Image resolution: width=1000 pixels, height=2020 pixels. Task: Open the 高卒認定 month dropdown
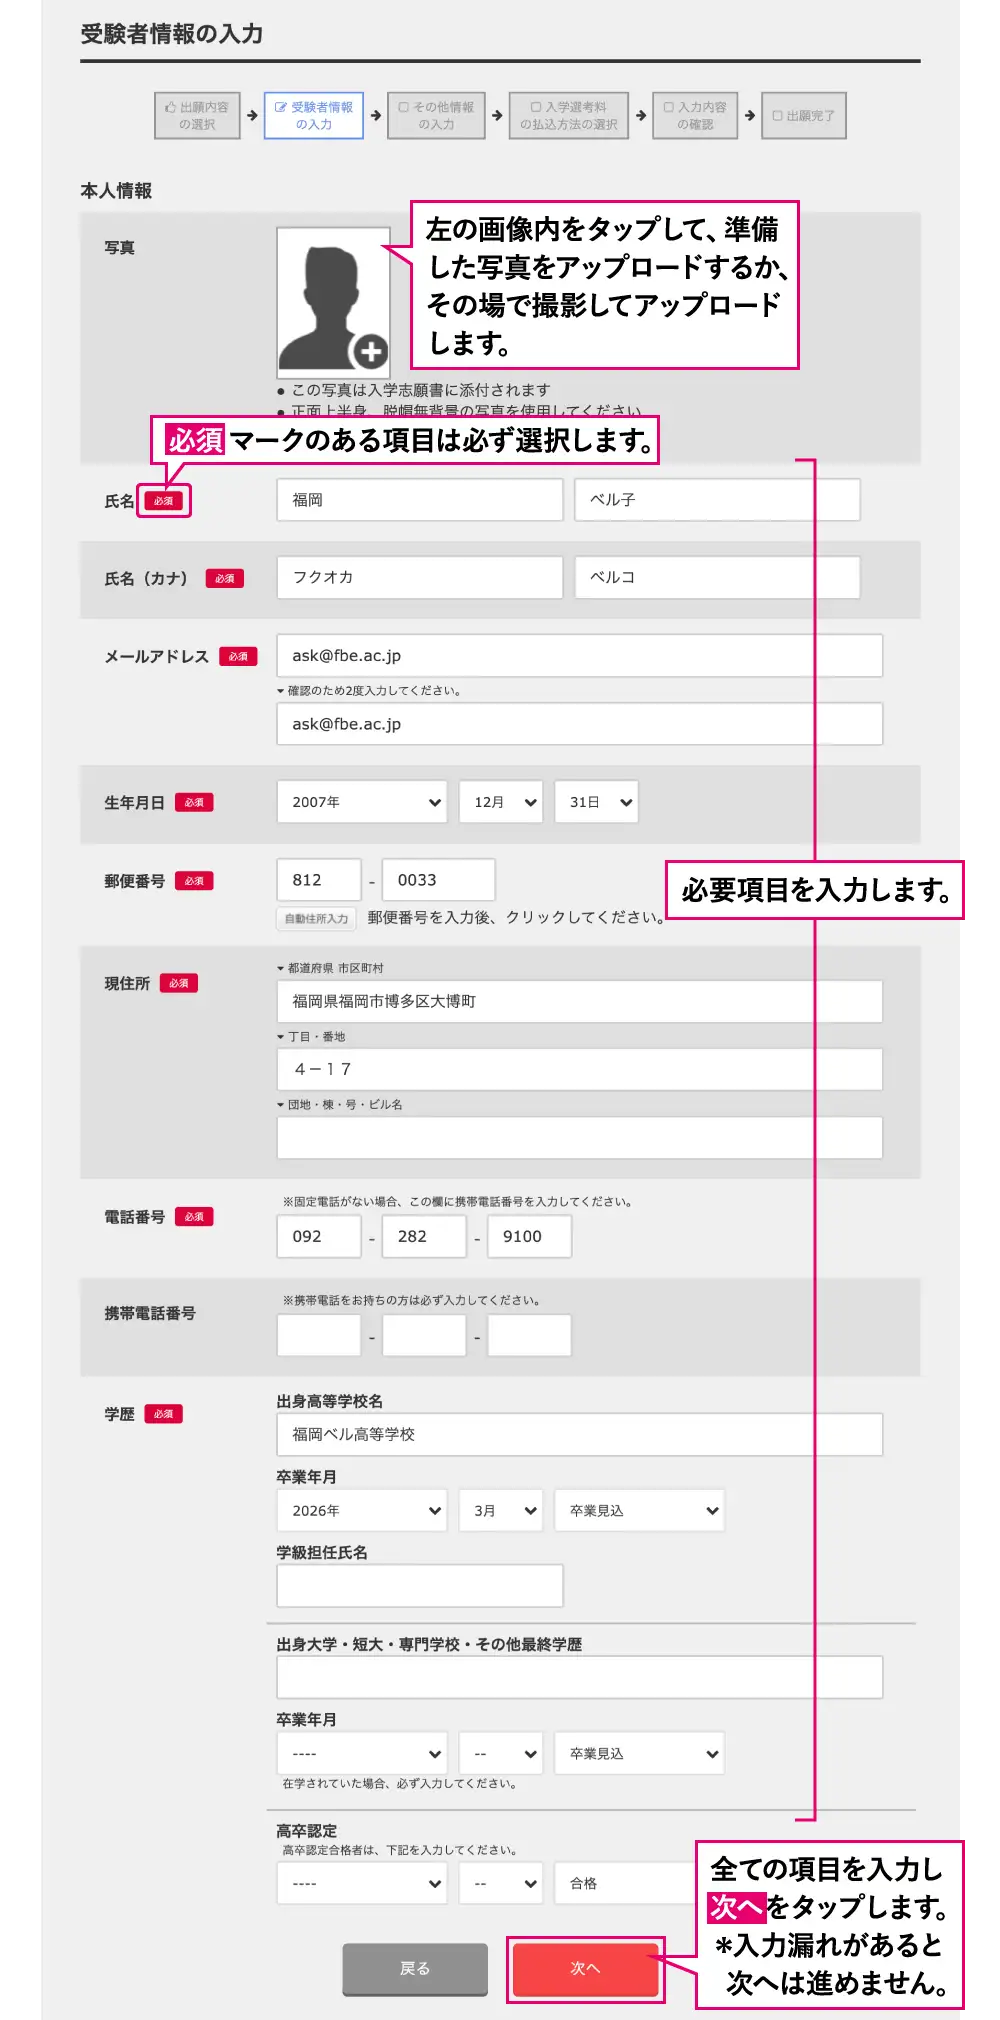(x=501, y=1883)
